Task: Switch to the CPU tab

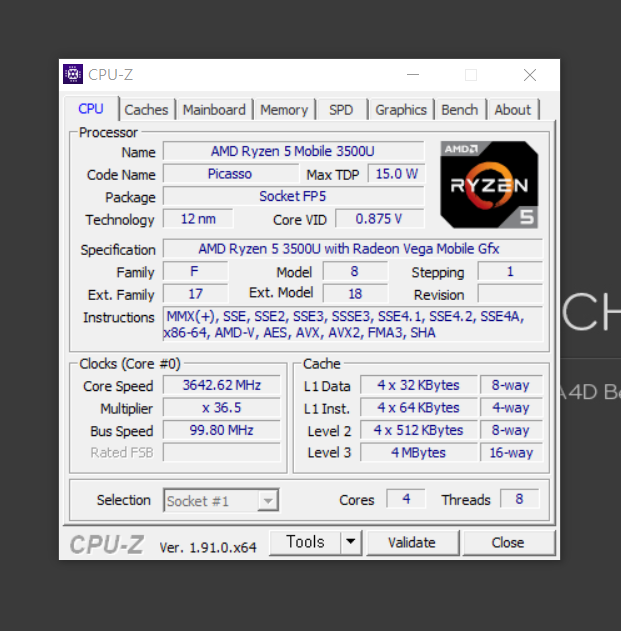Action: point(91,109)
